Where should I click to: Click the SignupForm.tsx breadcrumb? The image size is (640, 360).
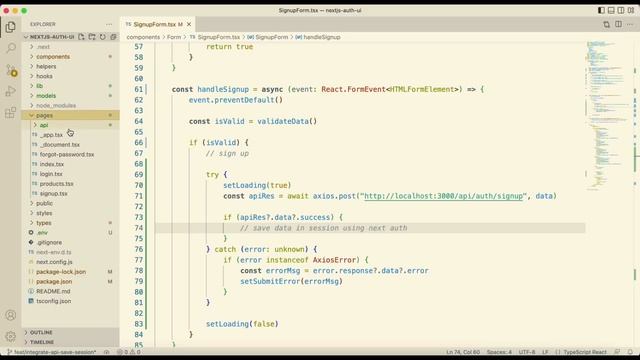pyautogui.click(x=215, y=37)
